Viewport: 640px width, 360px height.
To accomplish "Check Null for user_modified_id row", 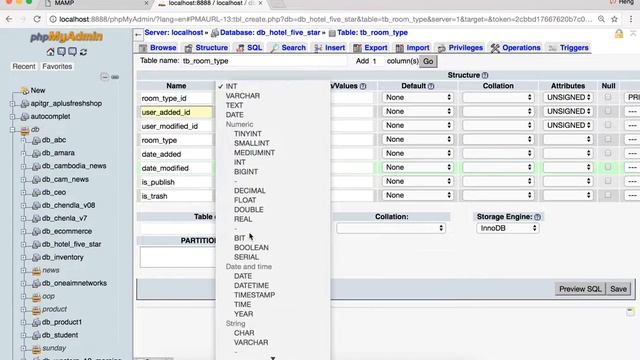I will [608, 125].
